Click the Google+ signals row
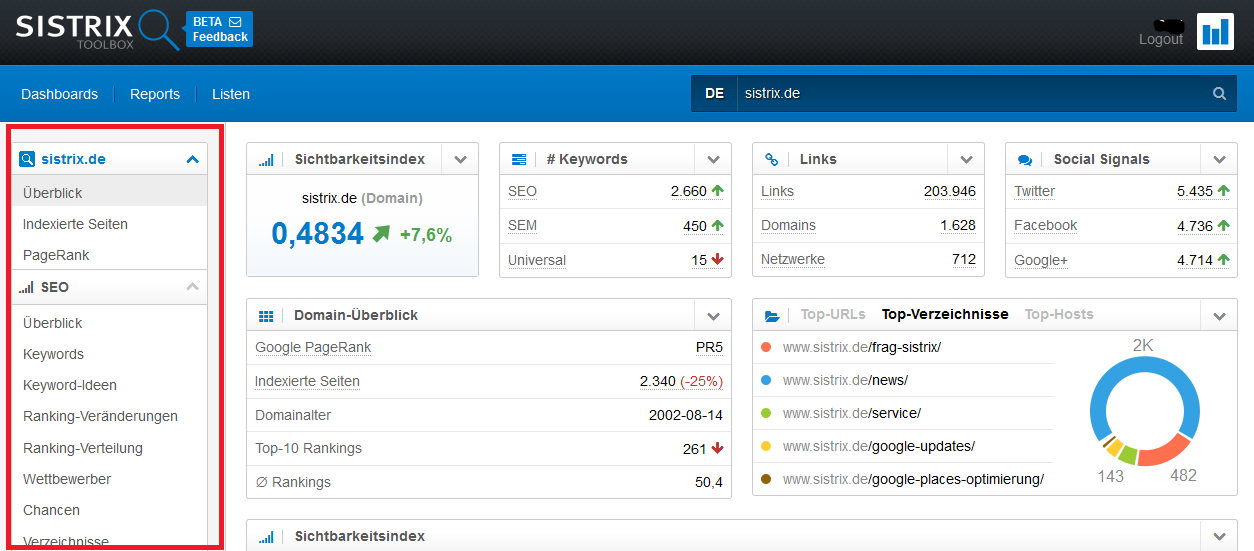Image resolution: width=1254 pixels, height=551 pixels. [x=1121, y=260]
